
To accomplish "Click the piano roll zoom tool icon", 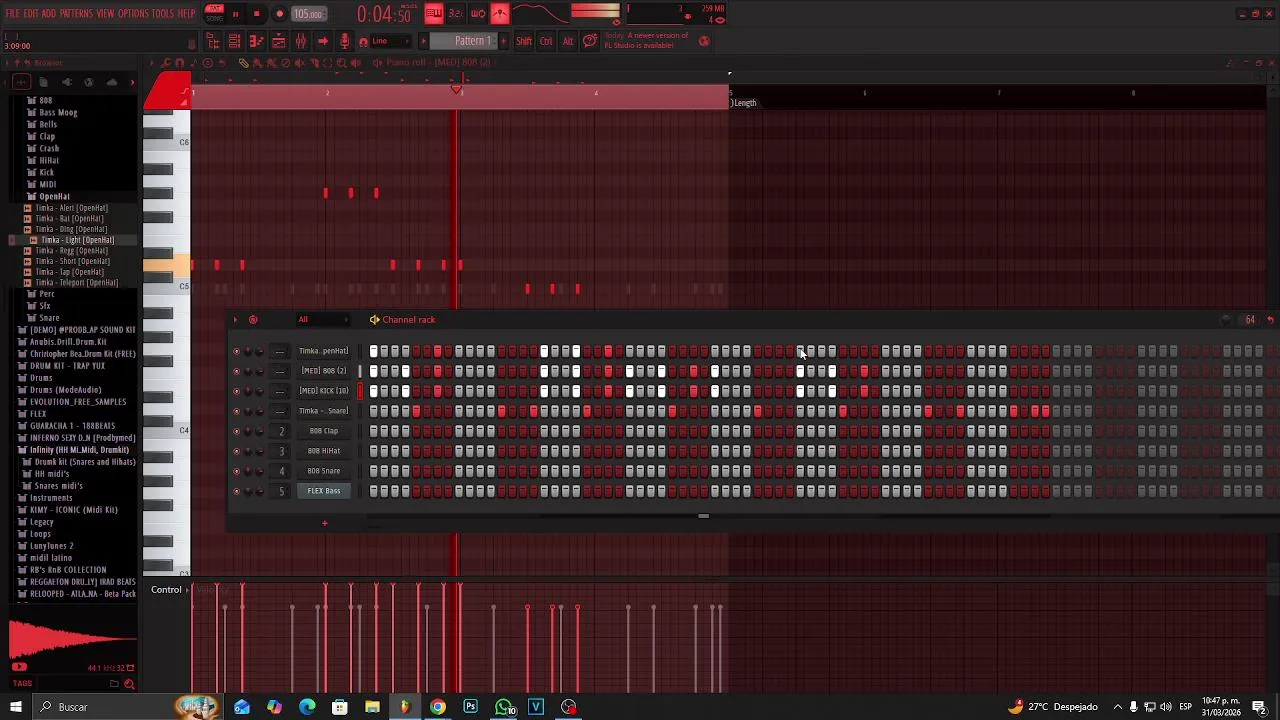I will (x=342, y=63).
